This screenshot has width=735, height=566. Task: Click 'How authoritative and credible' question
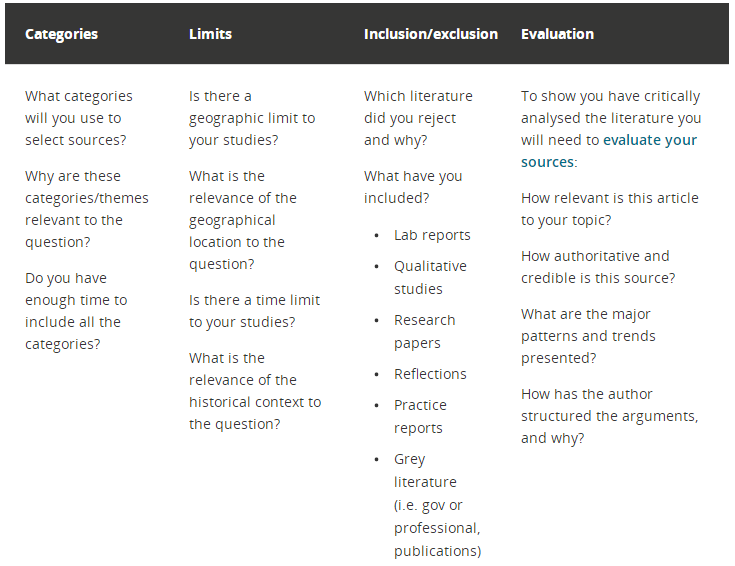(x=598, y=267)
